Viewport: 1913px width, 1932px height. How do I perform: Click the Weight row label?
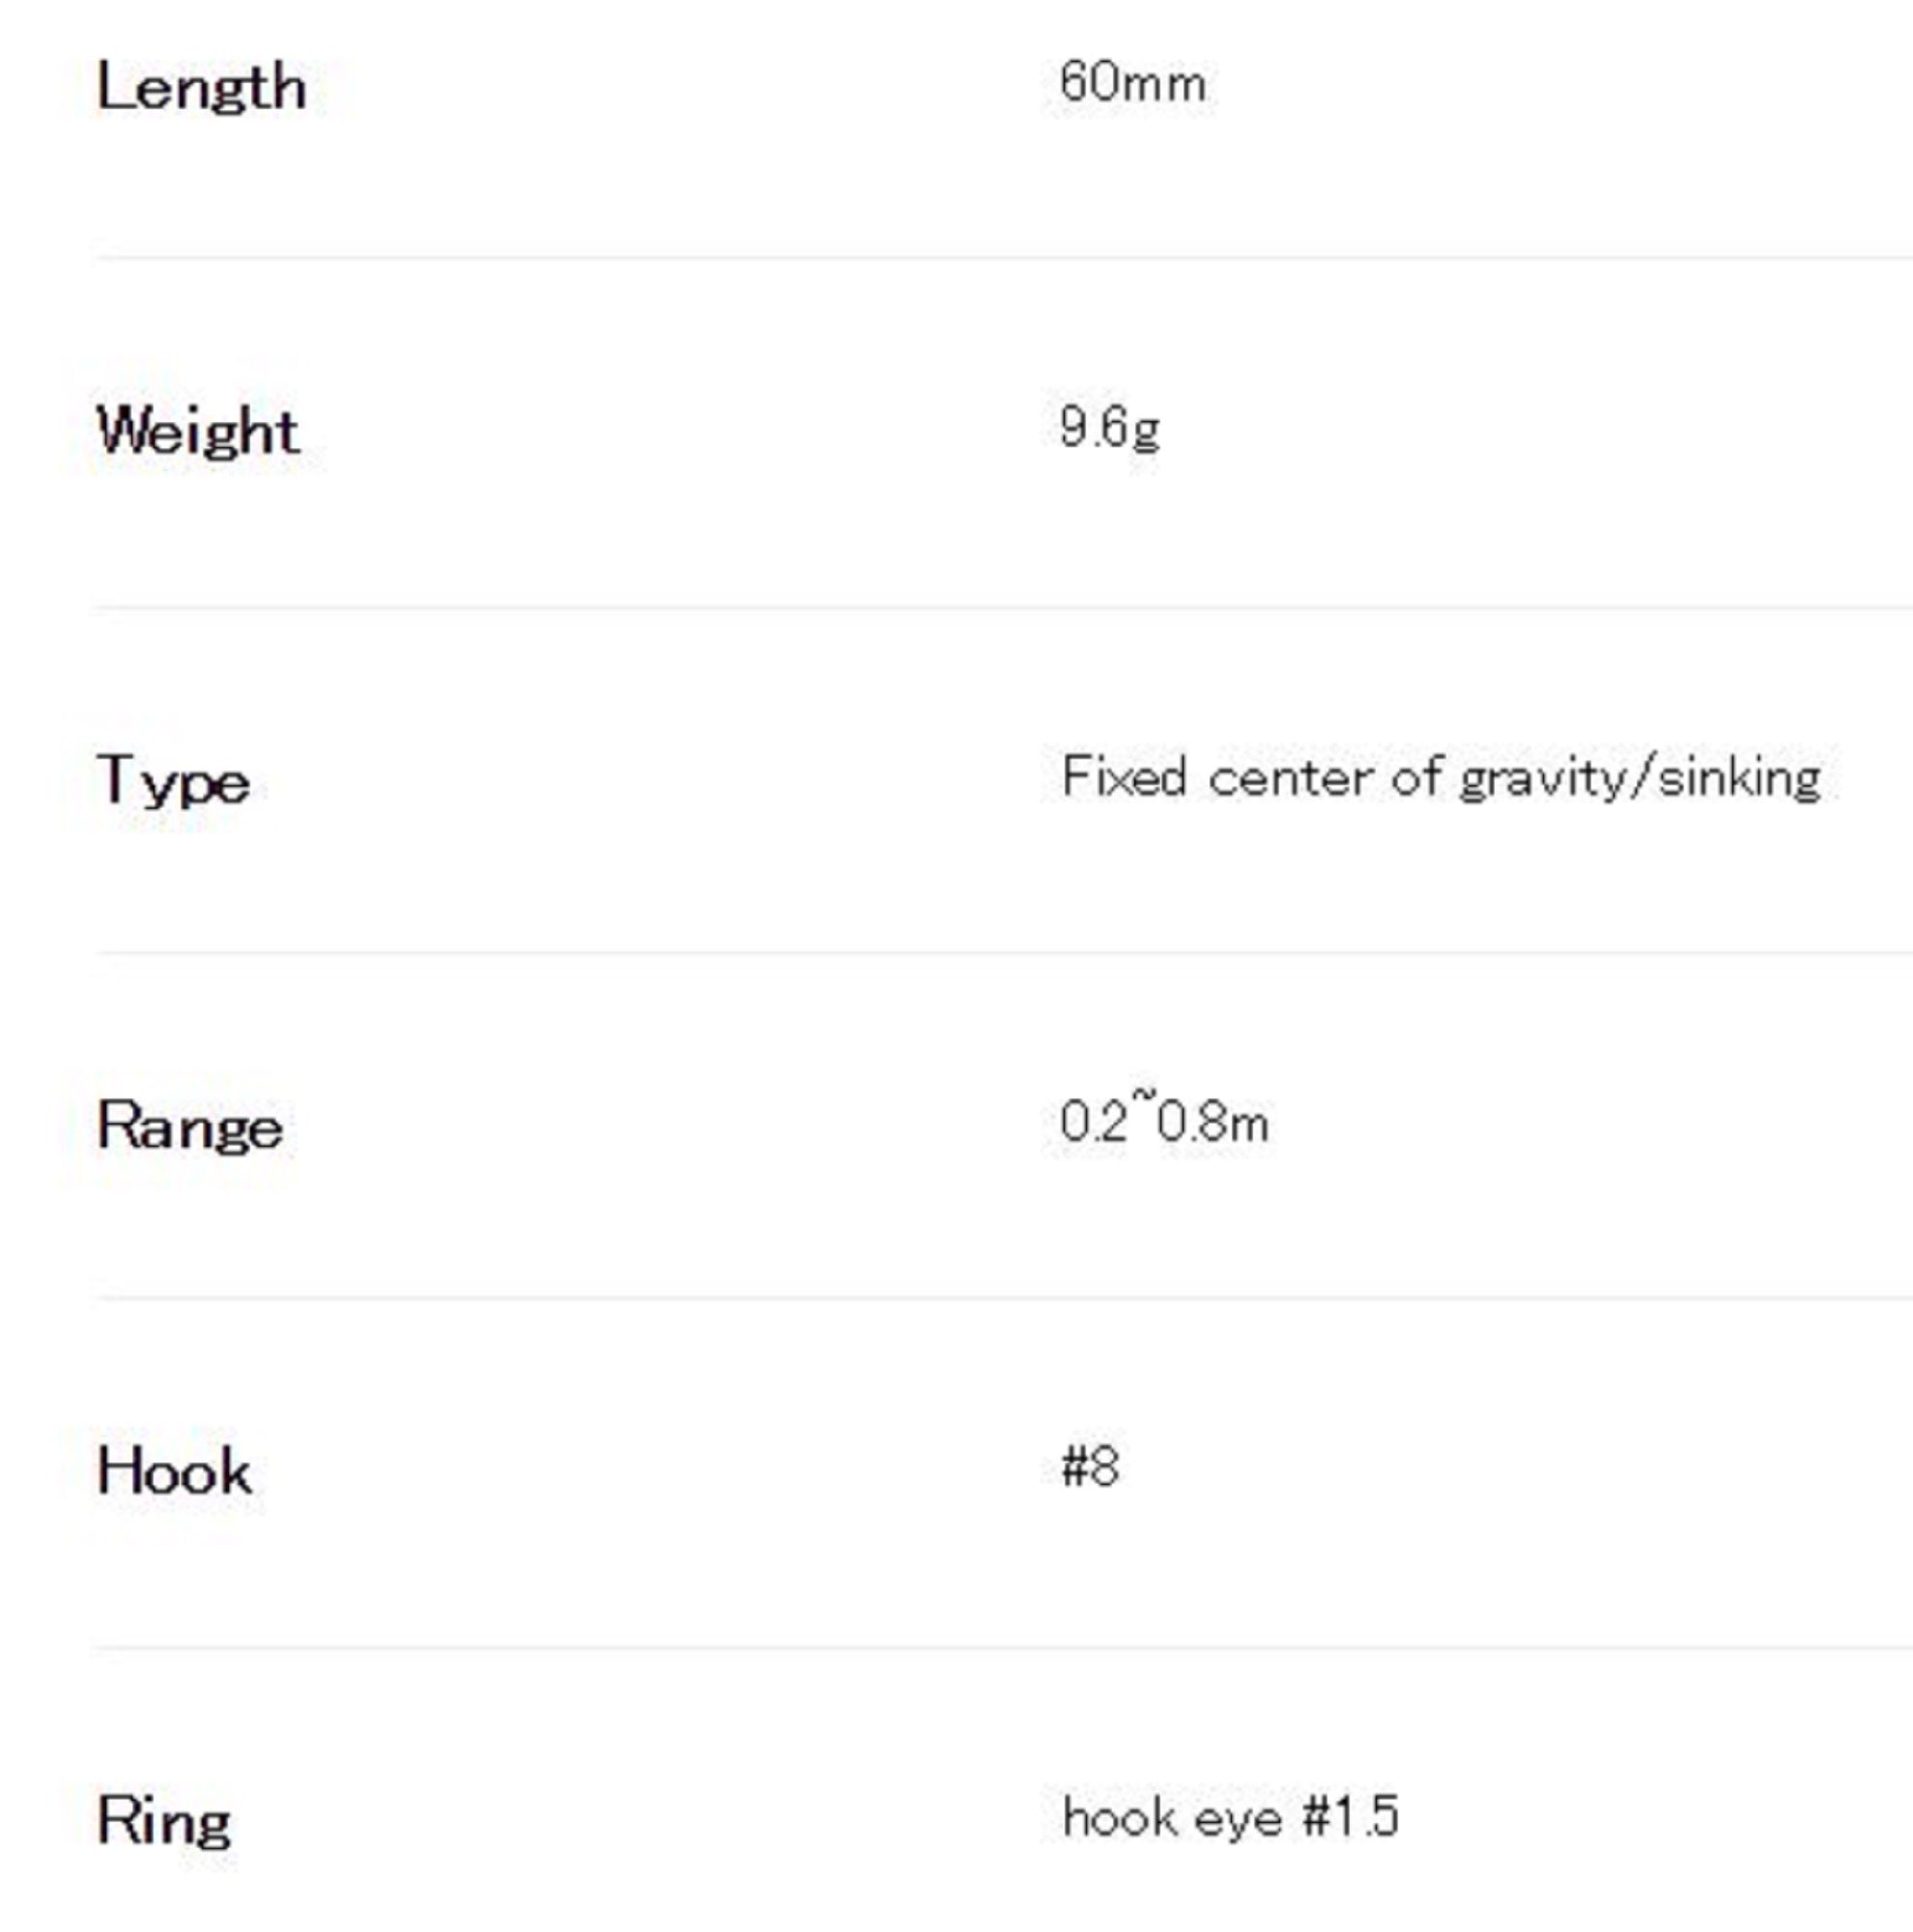[198, 432]
